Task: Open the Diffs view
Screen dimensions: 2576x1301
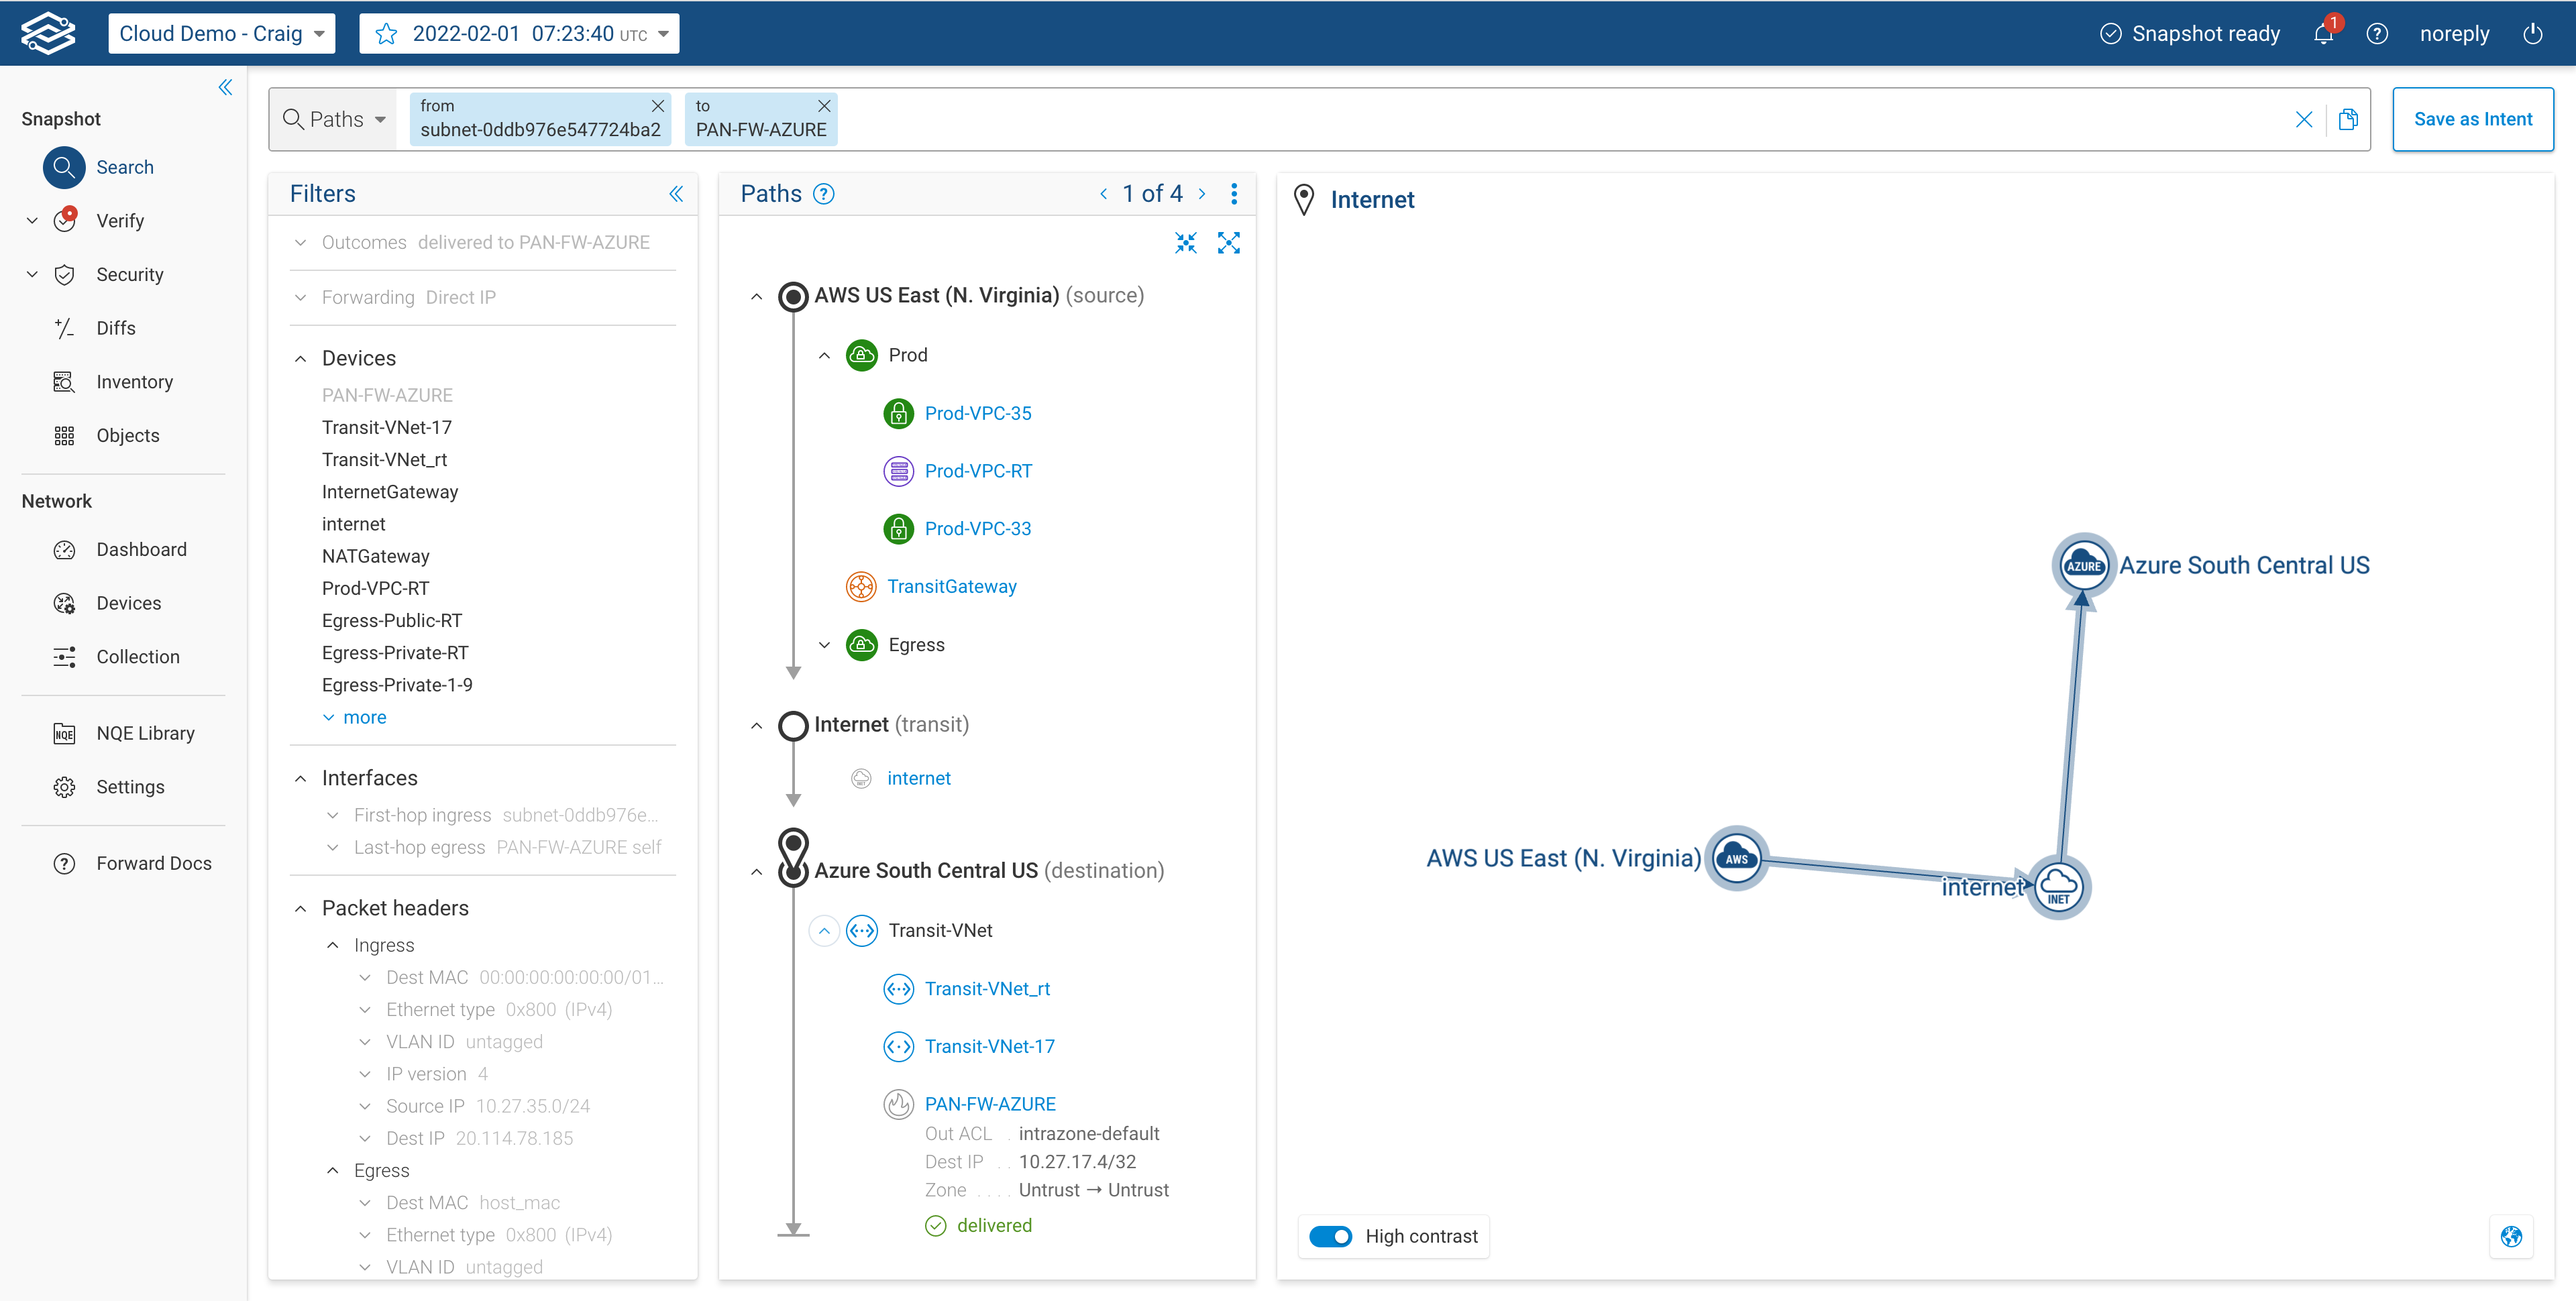Action: point(64,328)
